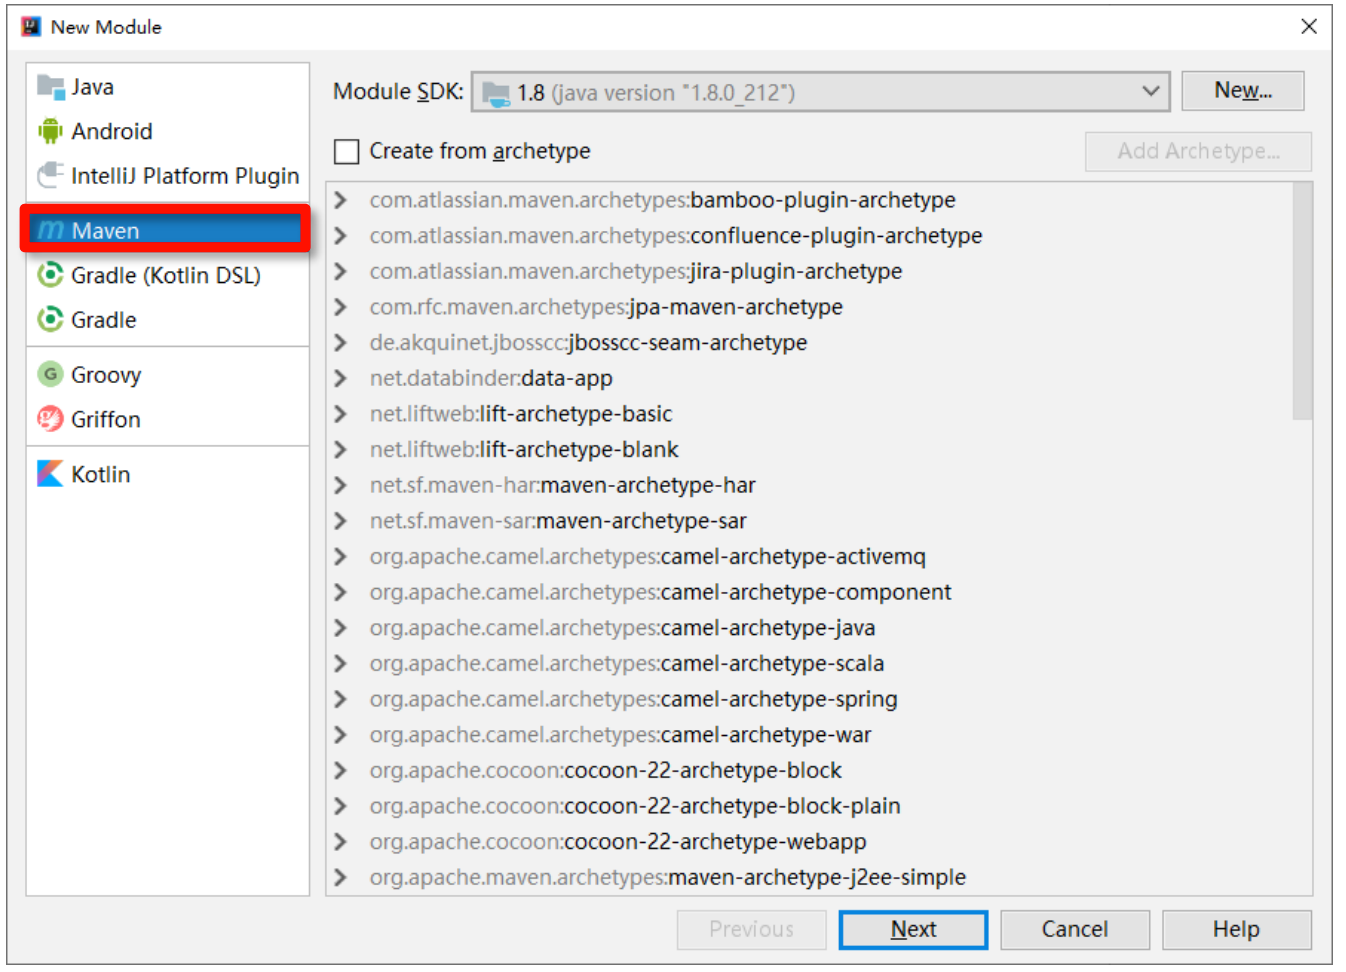
Task: Select camel-archetype-spring row text
Action: click(633, 699)
